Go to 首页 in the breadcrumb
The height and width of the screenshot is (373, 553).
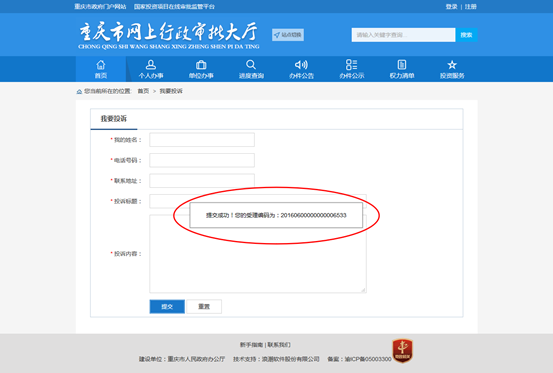coord(143,91)
